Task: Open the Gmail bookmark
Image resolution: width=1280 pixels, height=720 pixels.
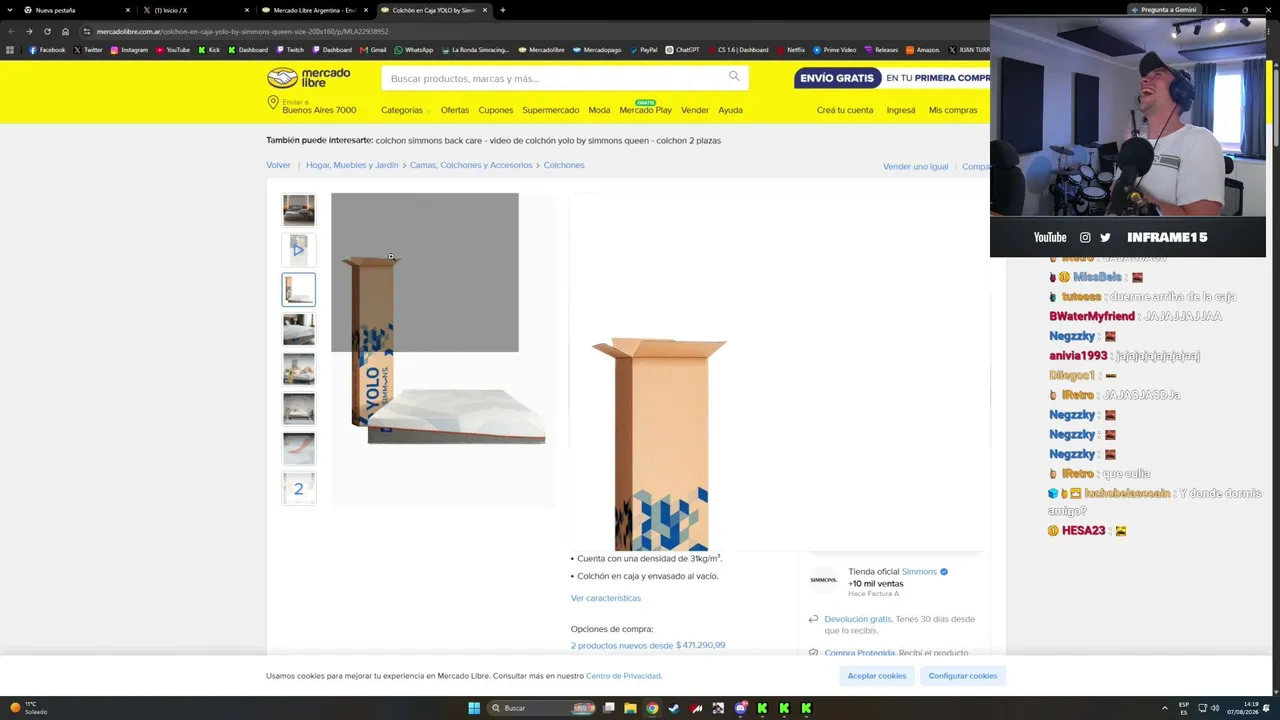Action: [373, 50]
